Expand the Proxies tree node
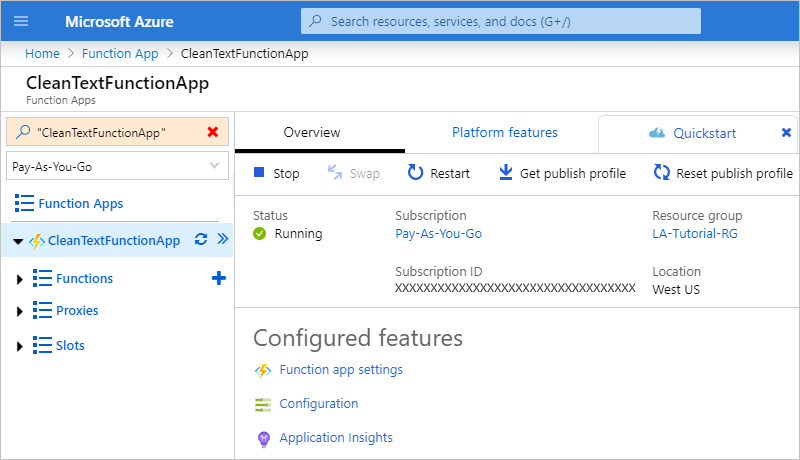This screenshot has width=800, height=460. point(20,311)
